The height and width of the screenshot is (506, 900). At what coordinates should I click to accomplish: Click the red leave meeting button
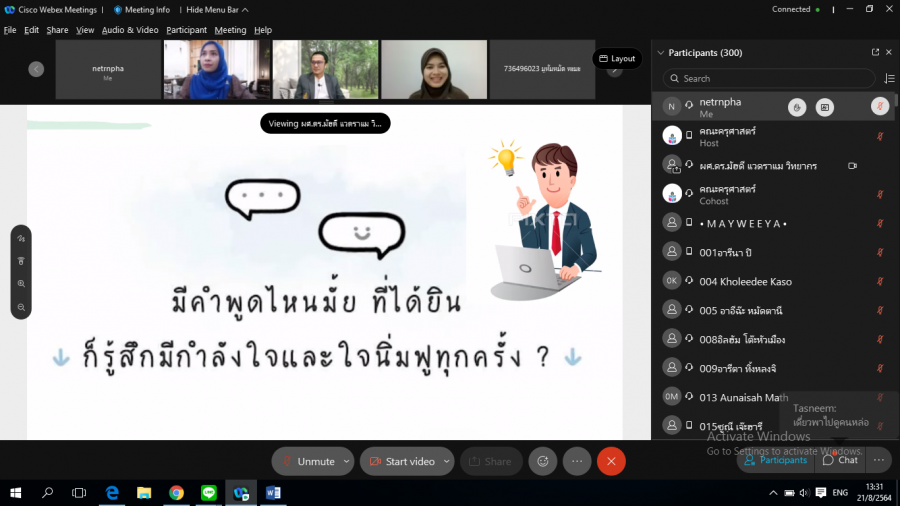pyautogui.click(x=611, y=461)
